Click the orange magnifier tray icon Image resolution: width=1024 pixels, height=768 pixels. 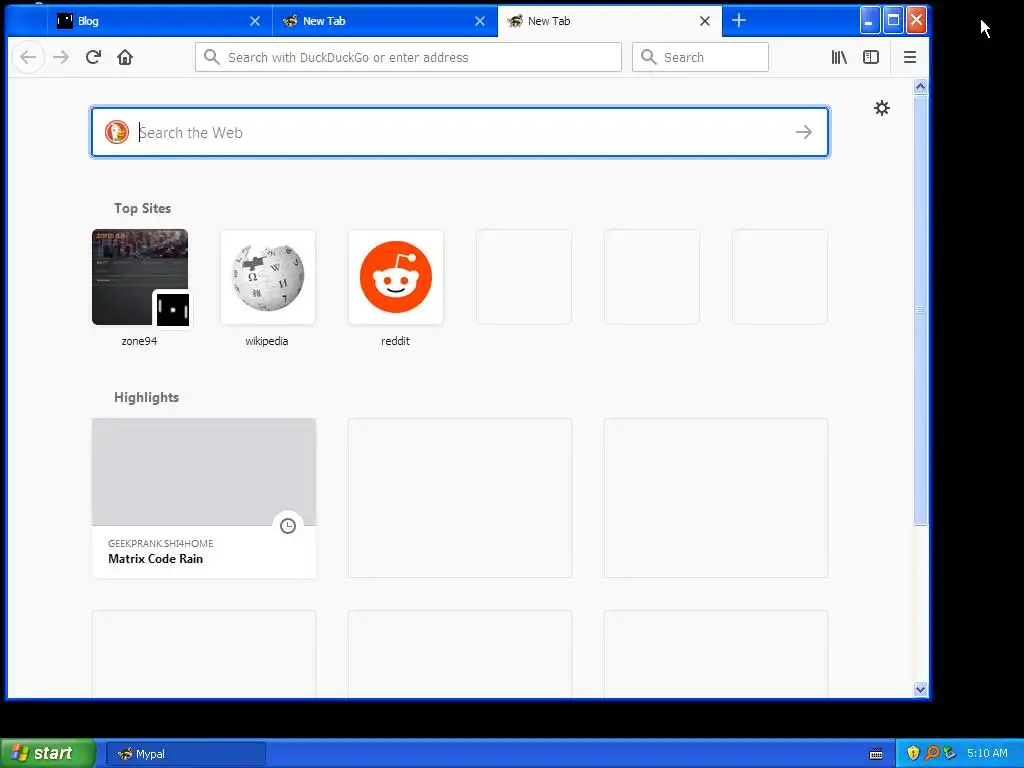click(x=932, y=753)
